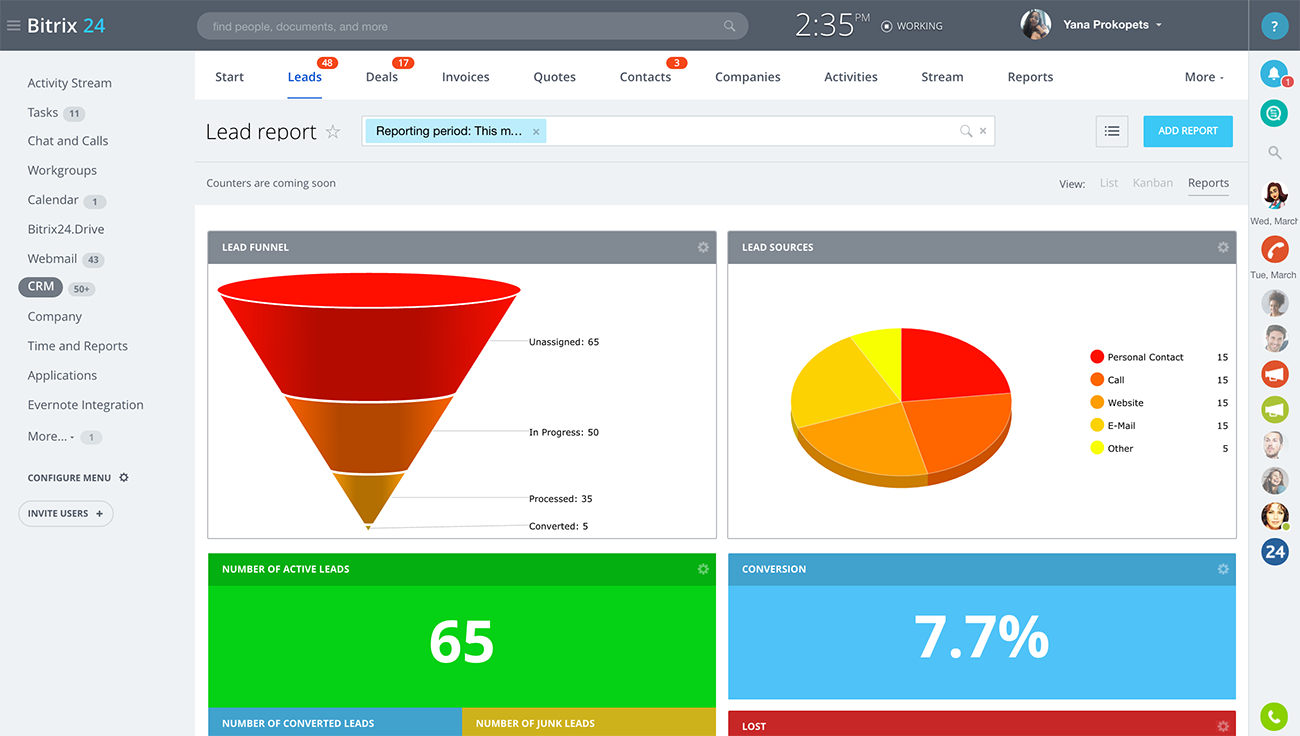Expand the More item in left sidebar
1300x736 pixels.
tap(50, 436)
